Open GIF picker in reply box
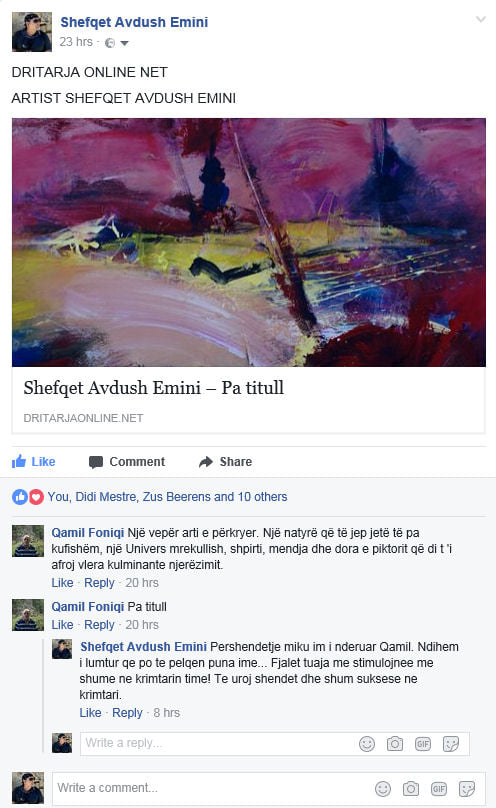496x808 pixels. point(423,744)
